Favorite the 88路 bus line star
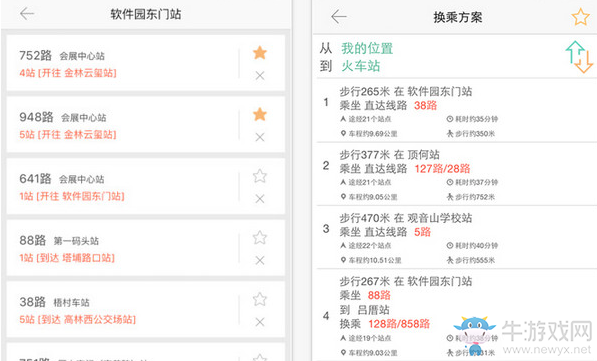This screenshot has width=597, height=361. point(260,238)
